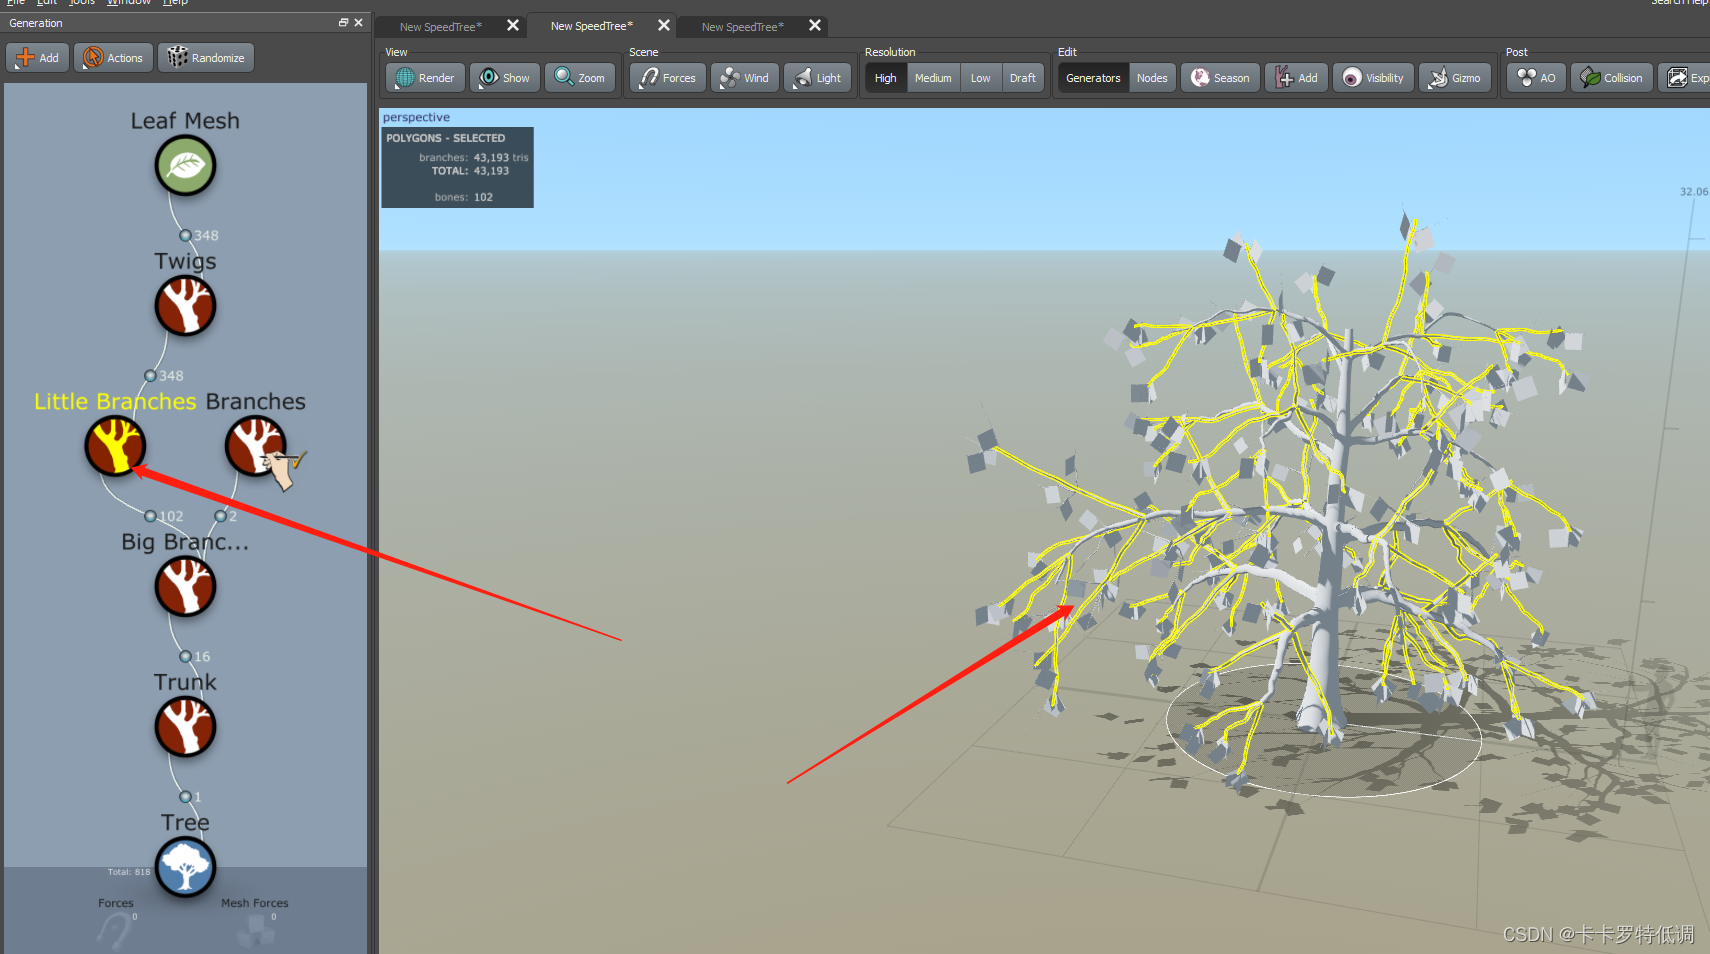Click the Add generator button

tap(38, 58)
